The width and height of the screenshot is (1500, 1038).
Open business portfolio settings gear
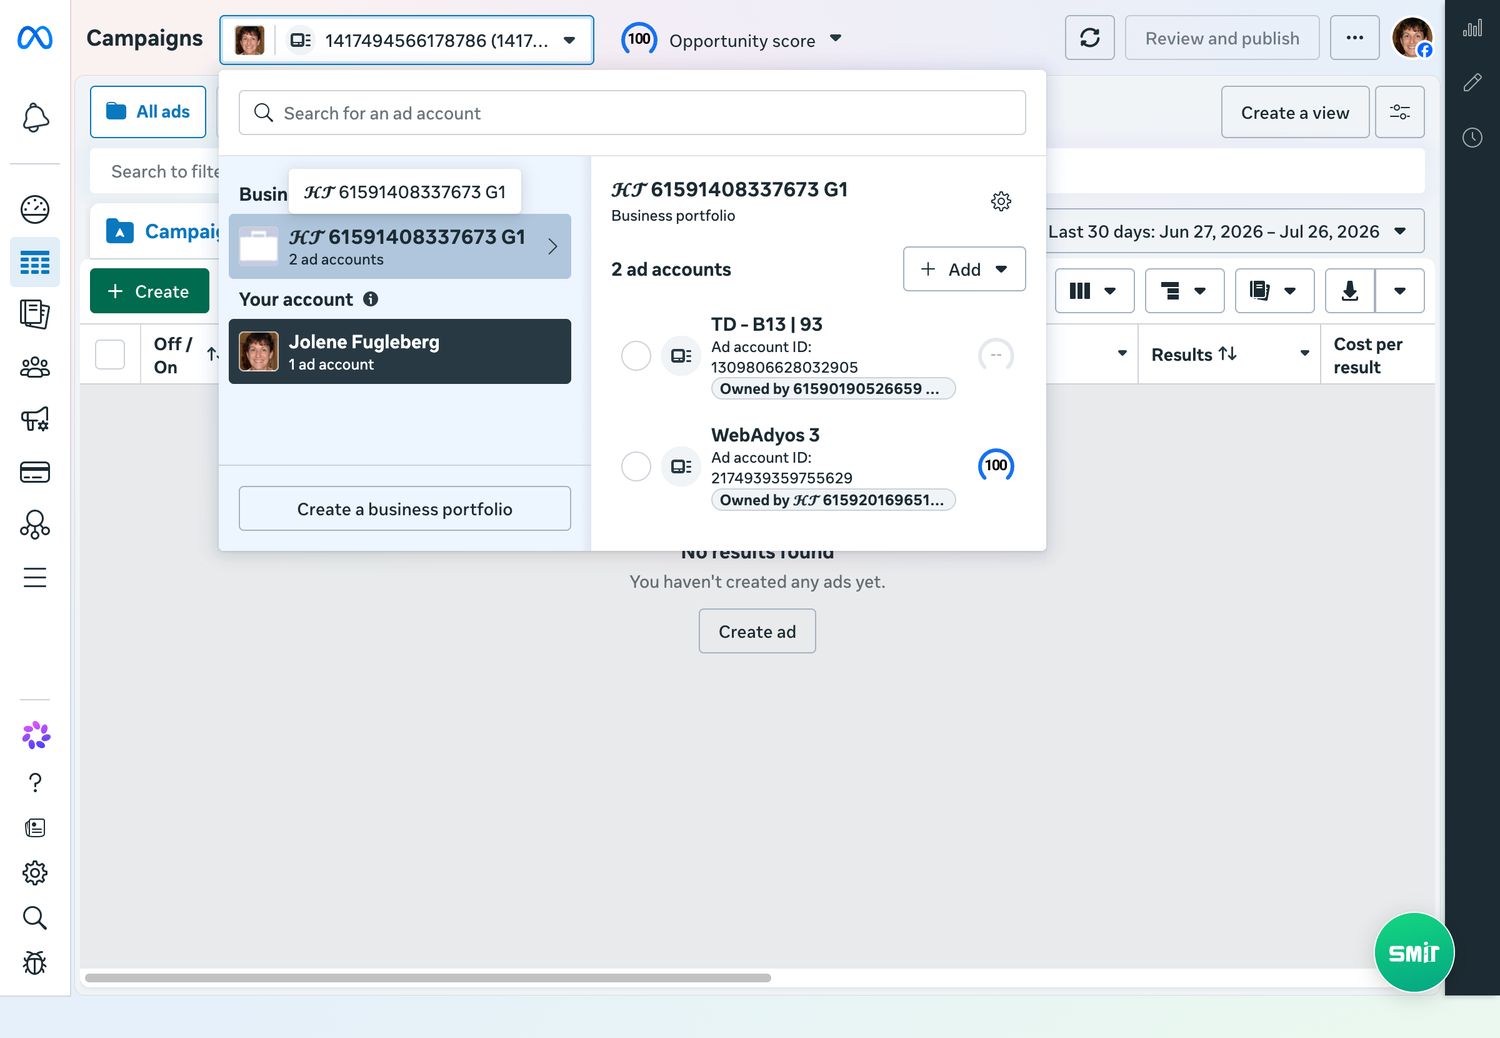pos(1001,202)
